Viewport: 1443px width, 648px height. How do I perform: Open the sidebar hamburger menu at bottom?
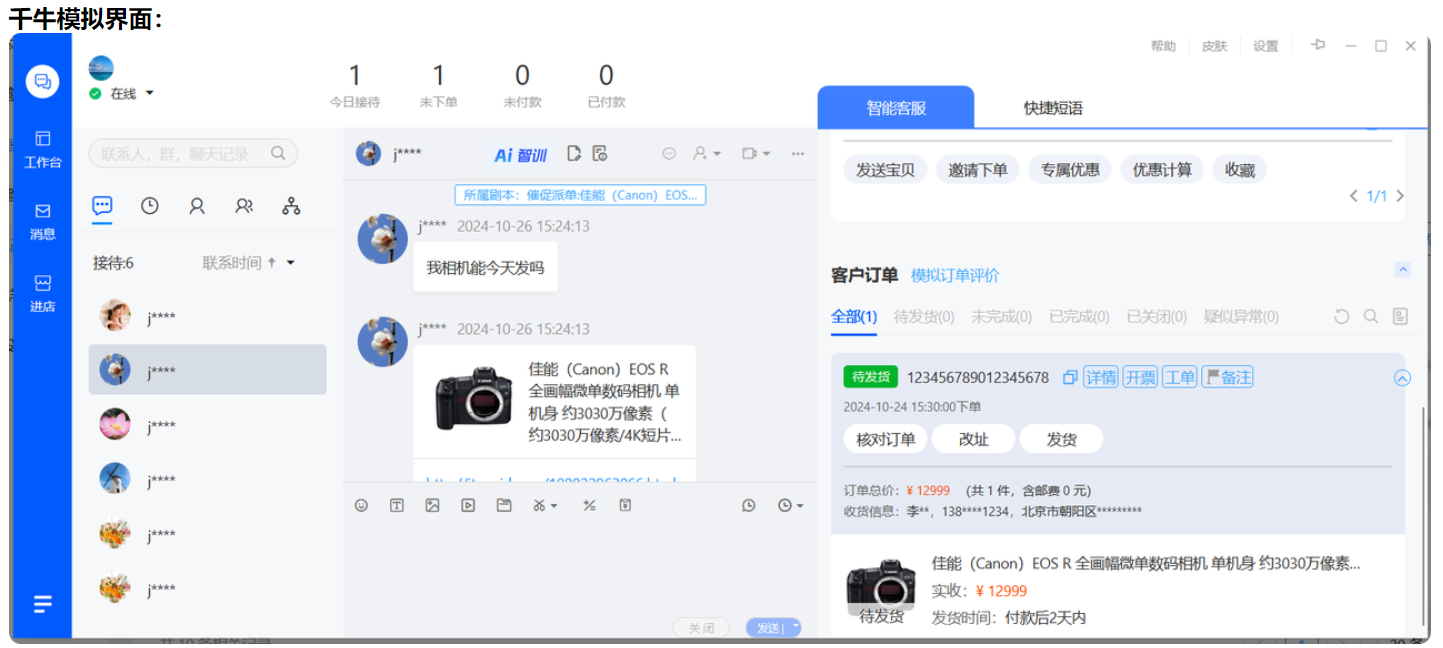[x=42, y=604]
